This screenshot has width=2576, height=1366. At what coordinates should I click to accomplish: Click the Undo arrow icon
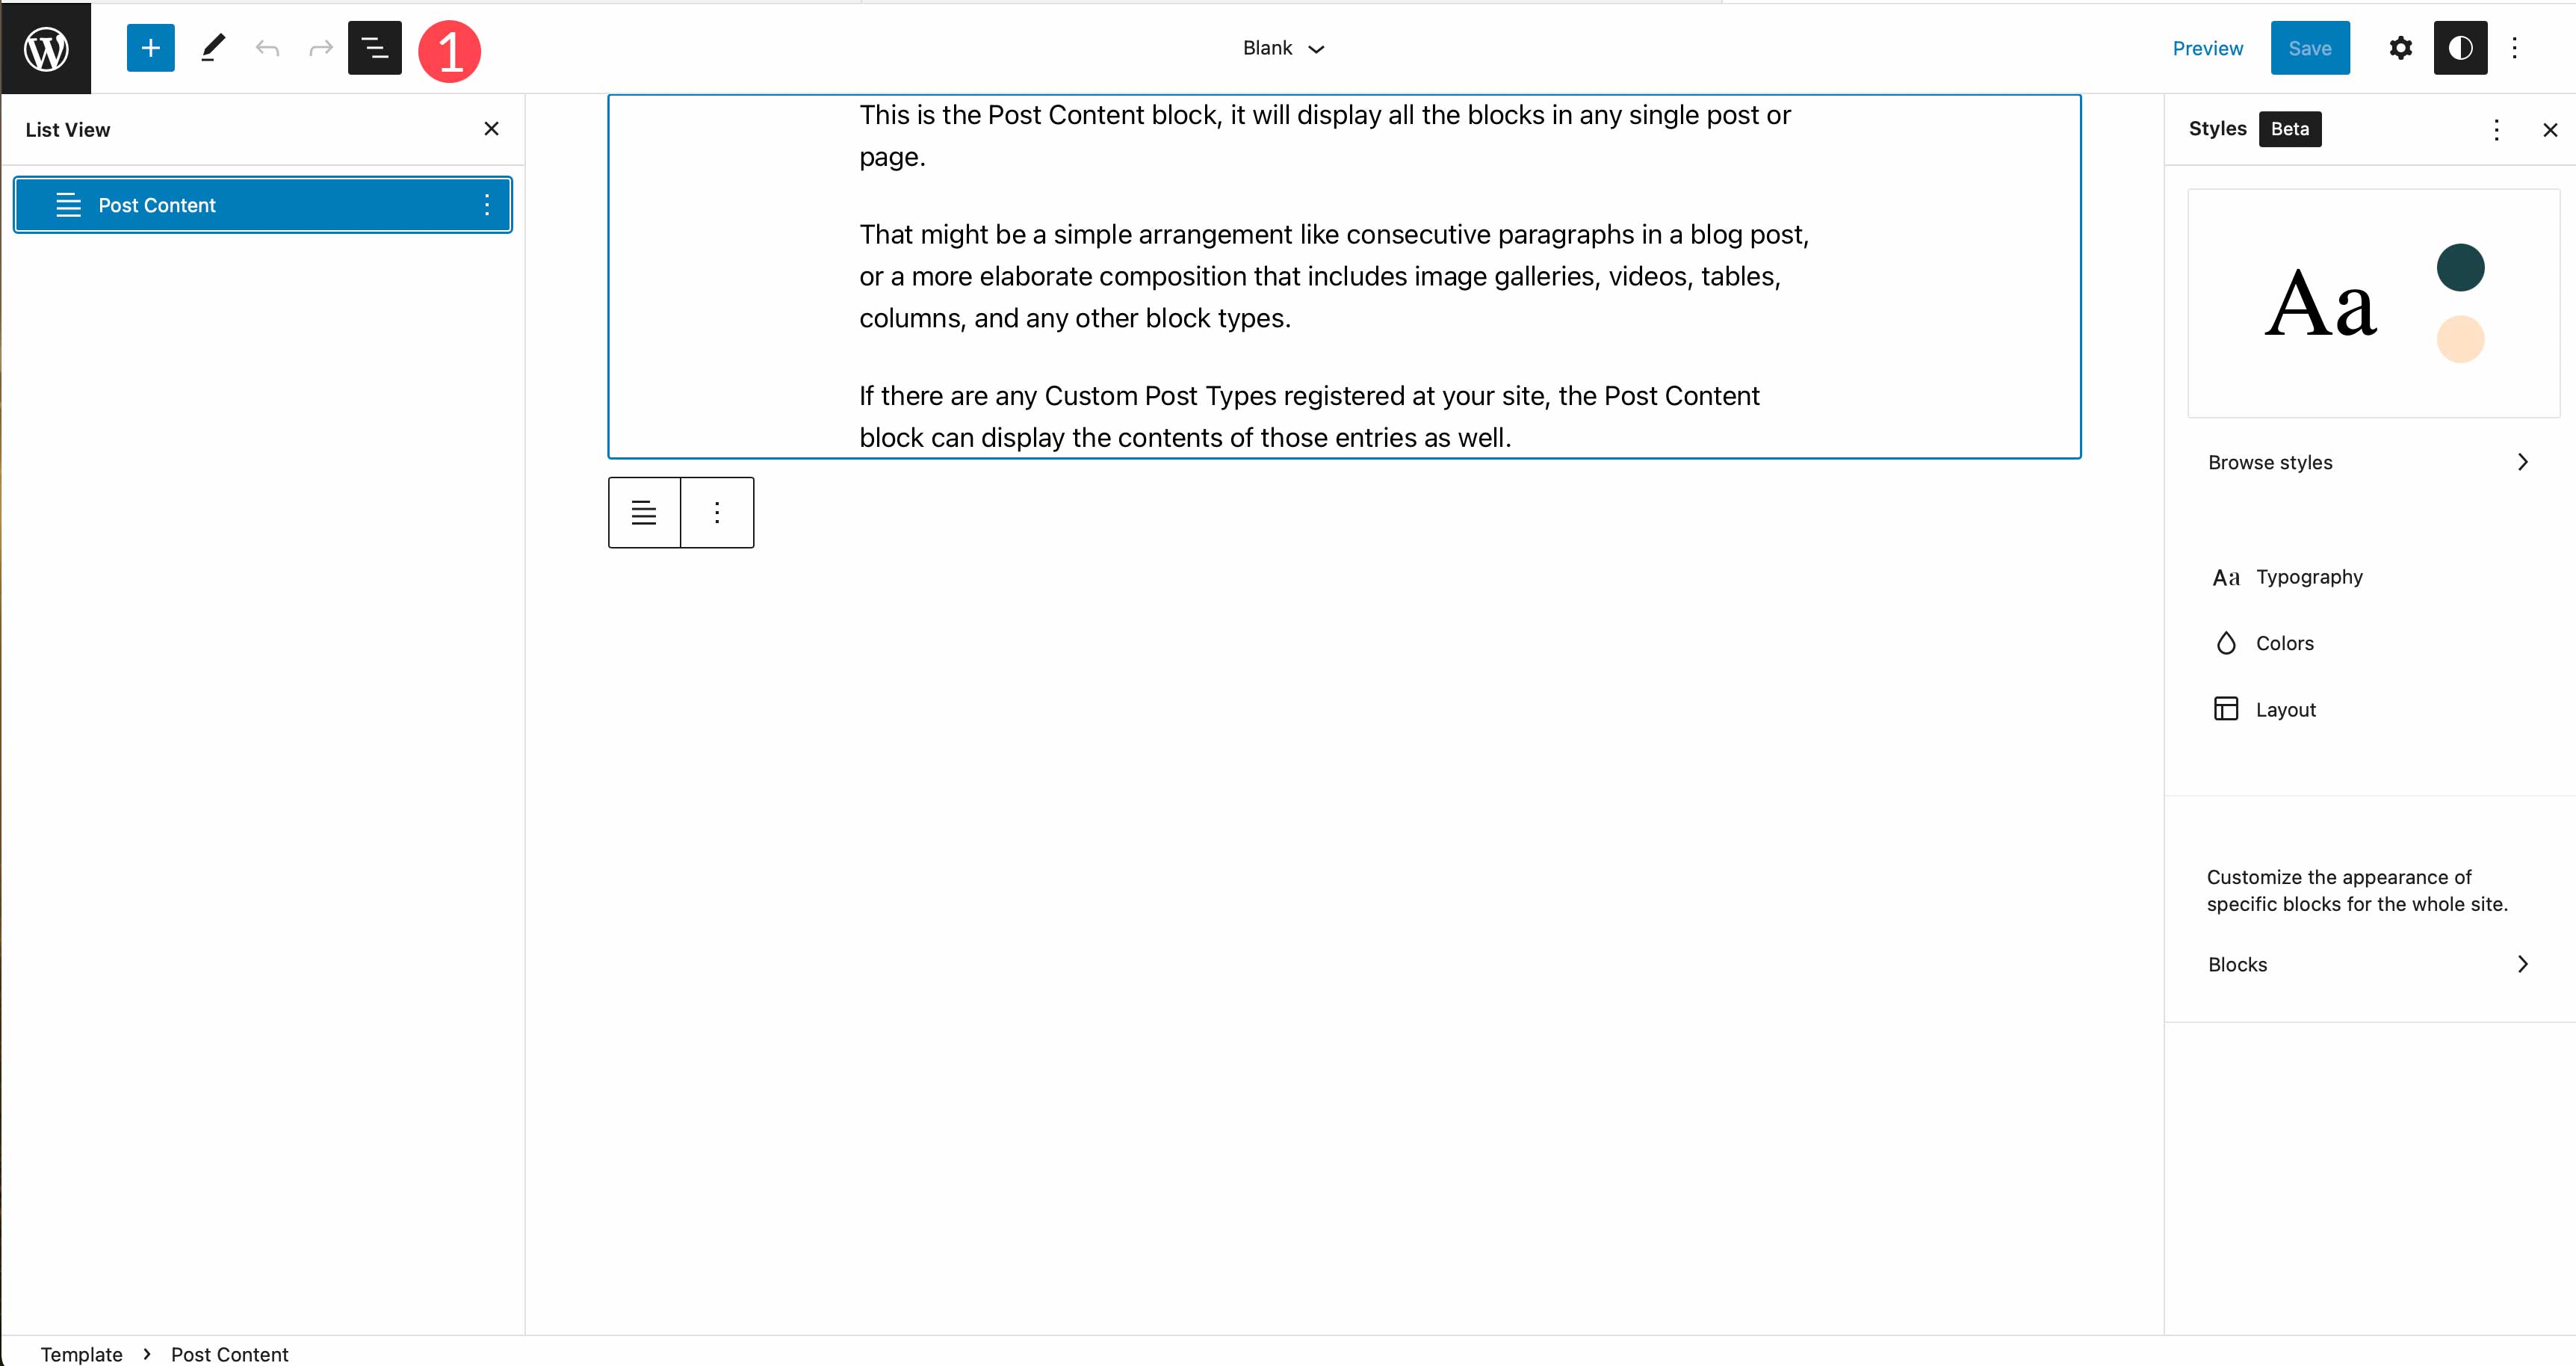[x=267, y=48]
